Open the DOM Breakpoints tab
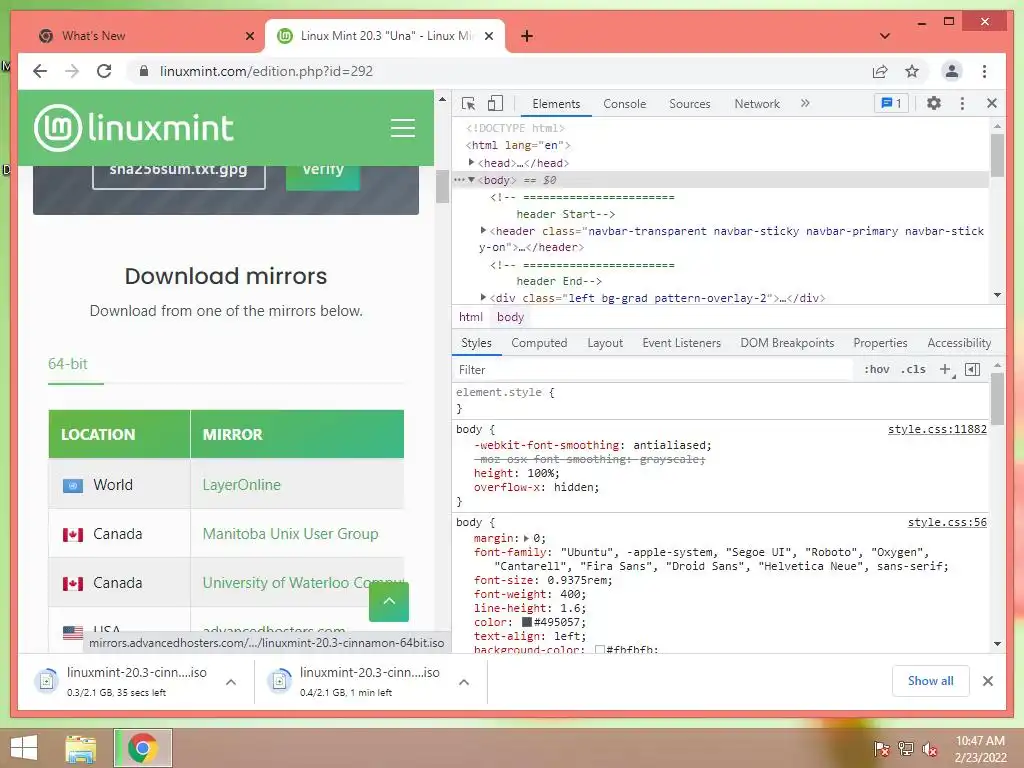This screenshot has height=768, width=1024. tap(787, 343)
